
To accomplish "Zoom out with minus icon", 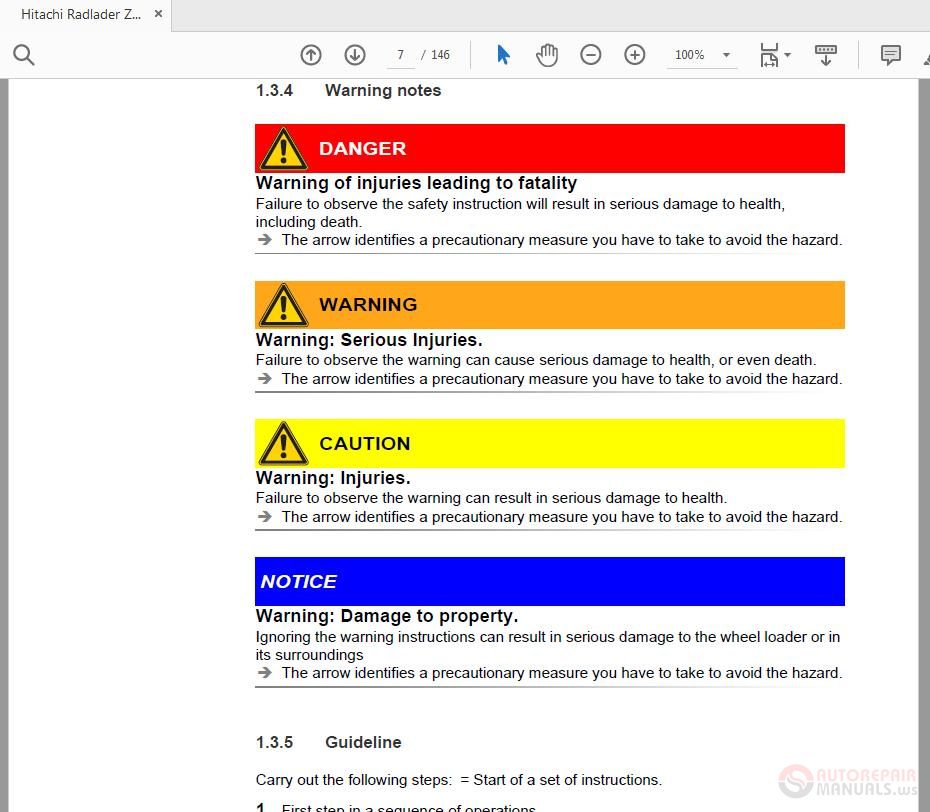I will point(591,55).
